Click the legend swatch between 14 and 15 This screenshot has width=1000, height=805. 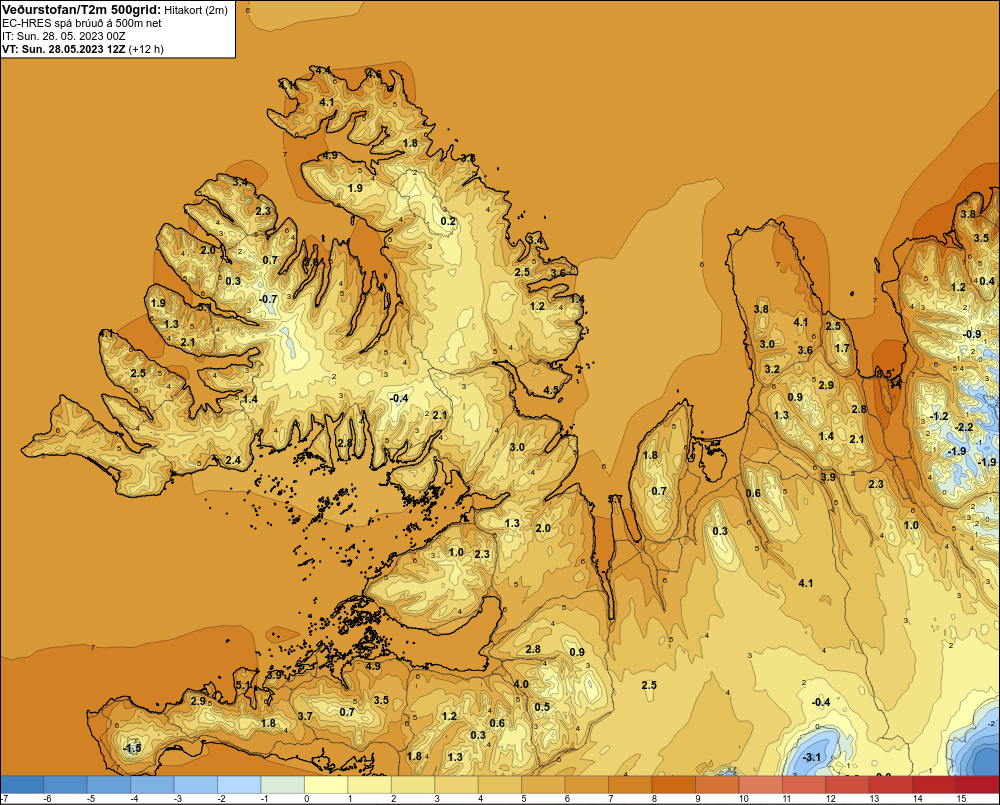(934, 785)
